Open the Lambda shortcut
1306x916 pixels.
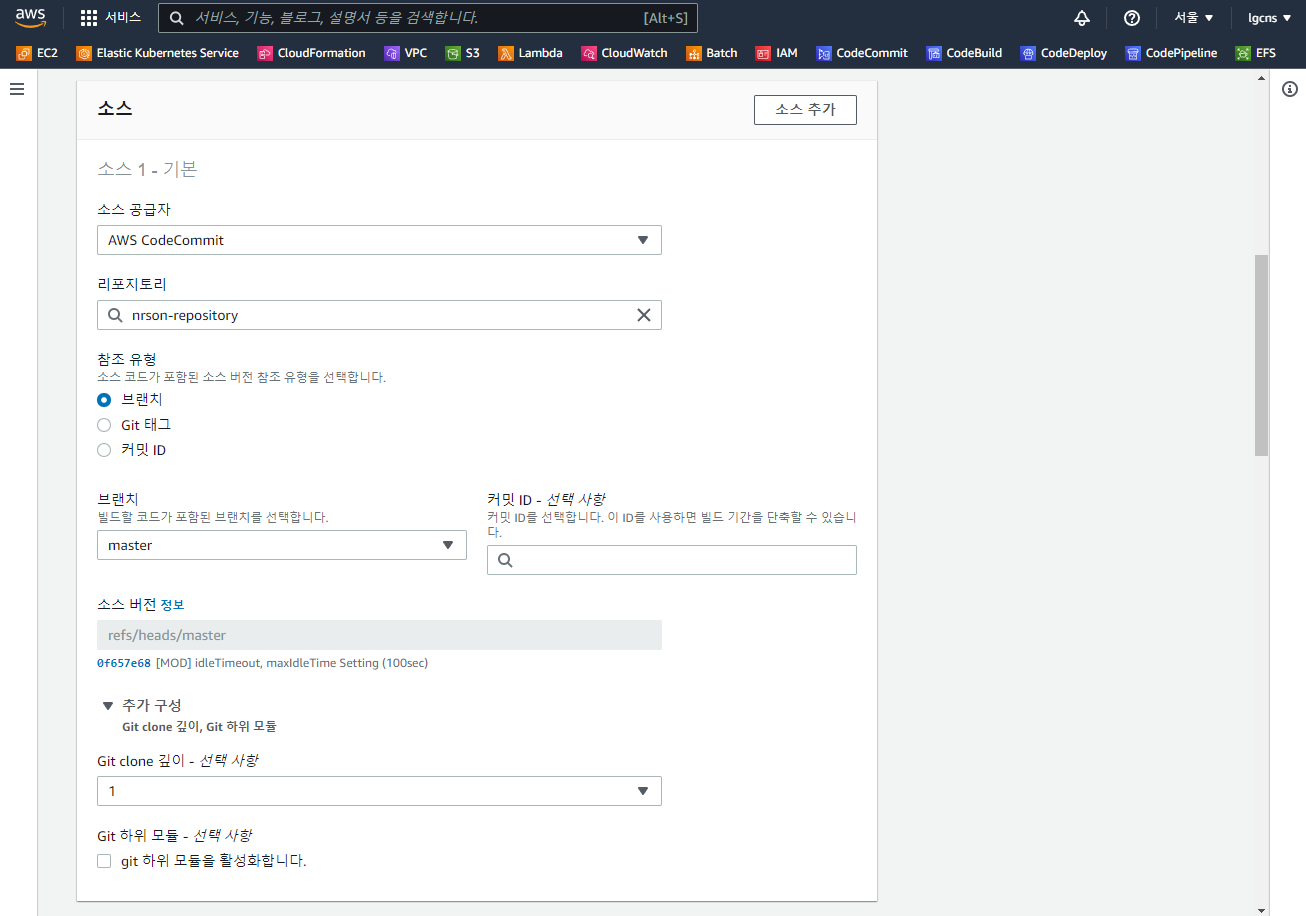coord(530,53)
